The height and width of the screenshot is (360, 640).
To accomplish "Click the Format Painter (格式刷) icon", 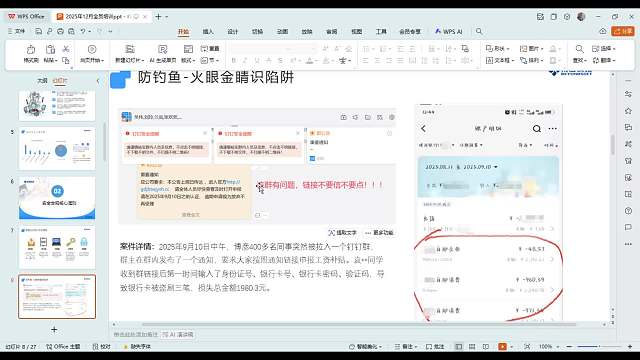I will [x=31, y=50].
